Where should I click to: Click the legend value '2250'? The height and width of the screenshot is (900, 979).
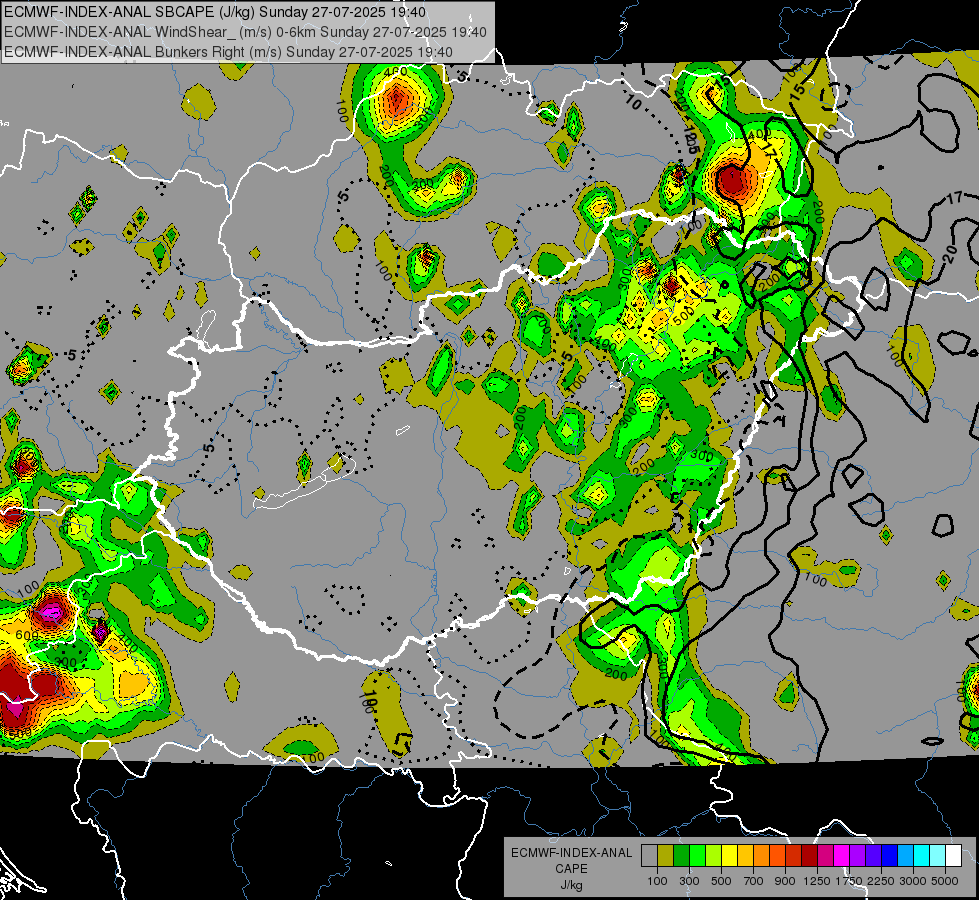(x=881, y=881)
